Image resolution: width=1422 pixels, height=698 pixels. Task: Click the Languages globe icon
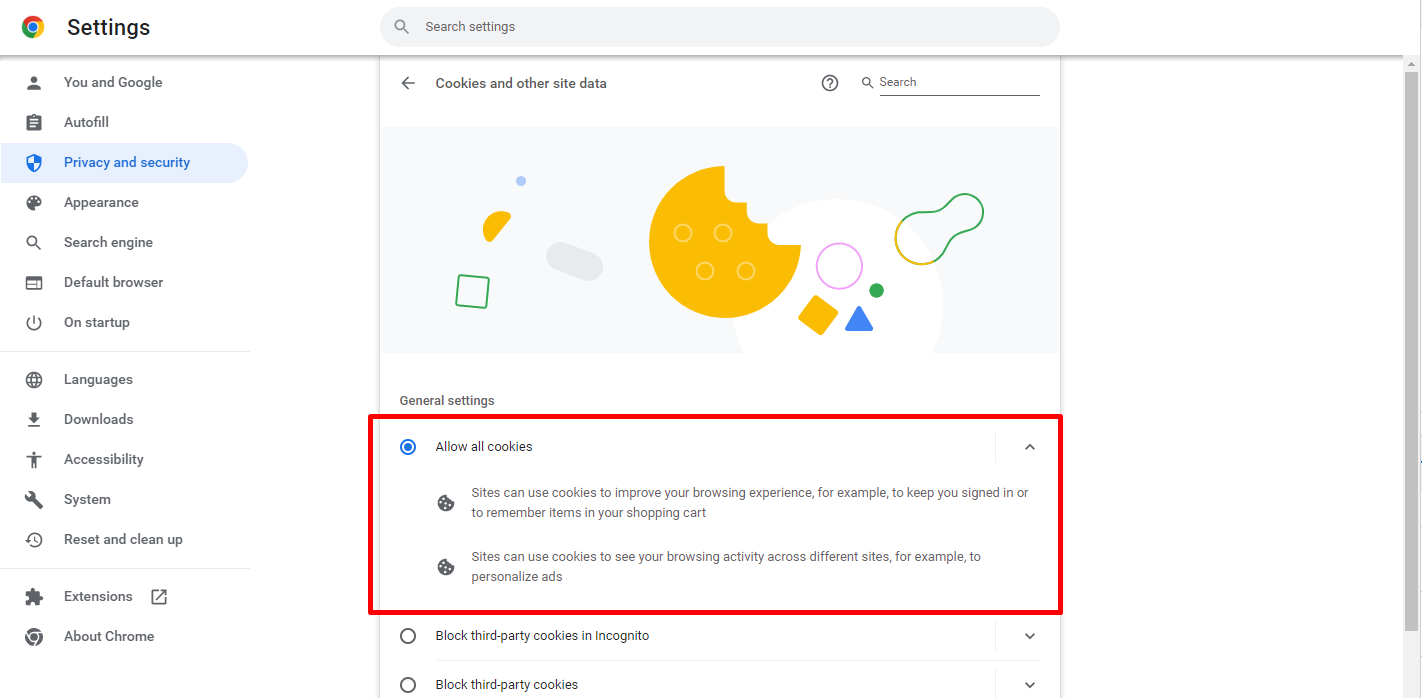coord(34,379)
